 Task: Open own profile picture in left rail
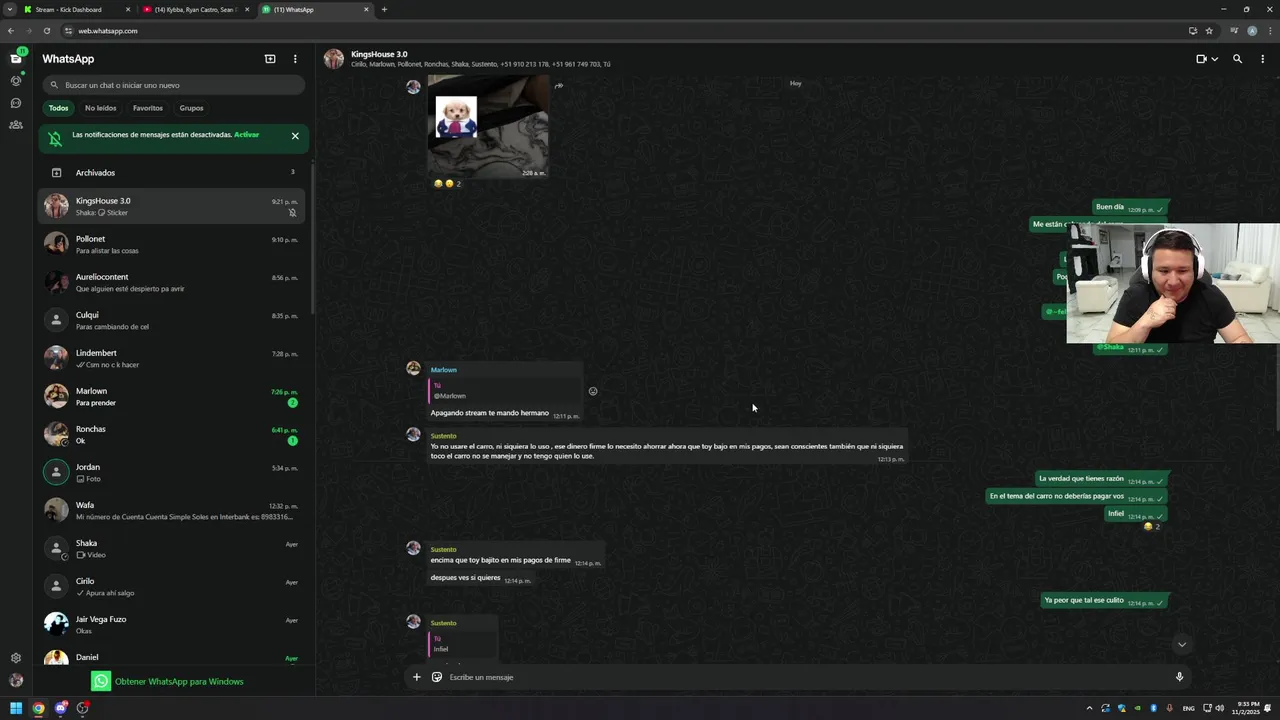click(x=16, y=680)
